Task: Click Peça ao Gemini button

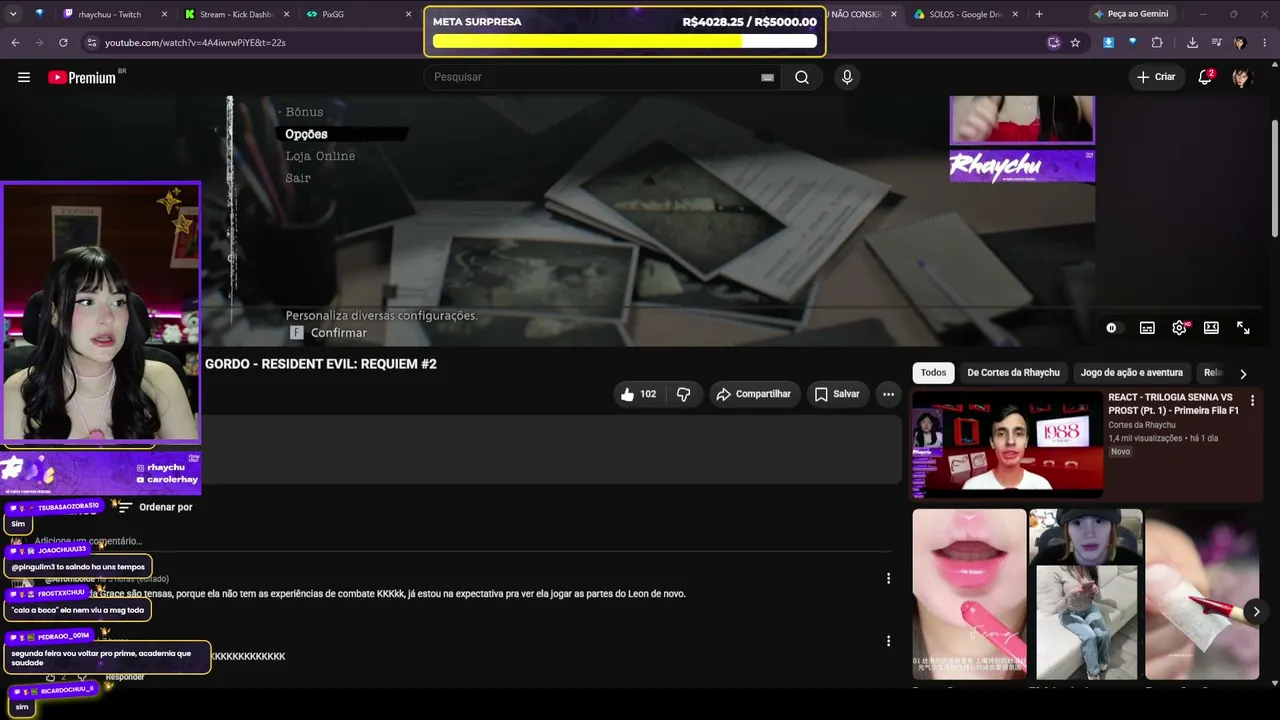Action: [x=1131, y=14]
